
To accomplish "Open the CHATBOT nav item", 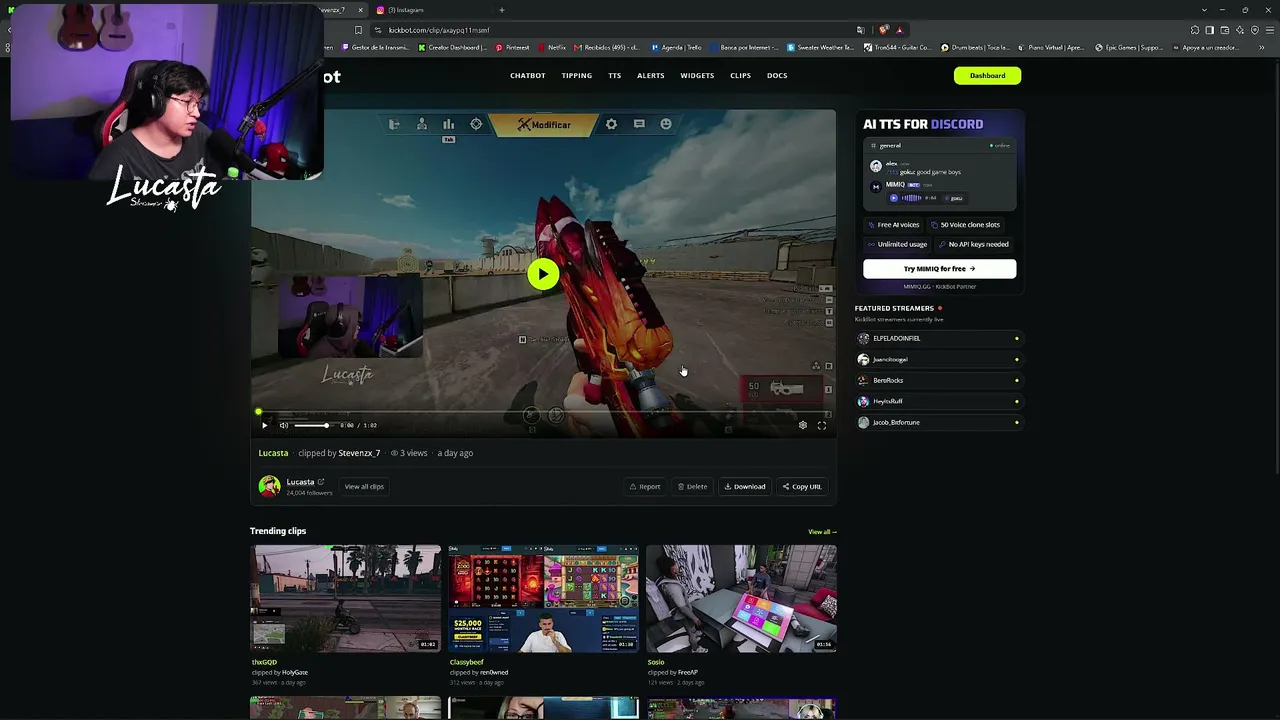I will point(528,75).
